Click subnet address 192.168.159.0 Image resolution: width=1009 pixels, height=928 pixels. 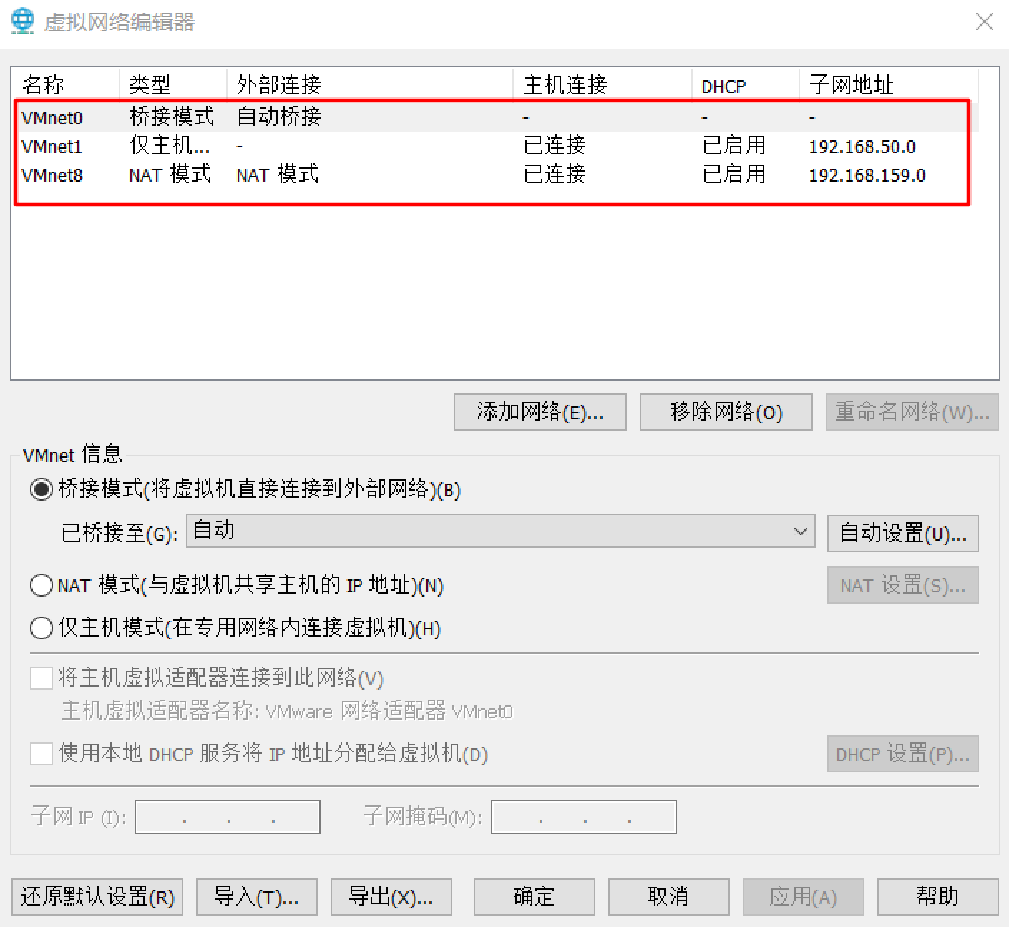pyautogui.click(x=867, y=176)
